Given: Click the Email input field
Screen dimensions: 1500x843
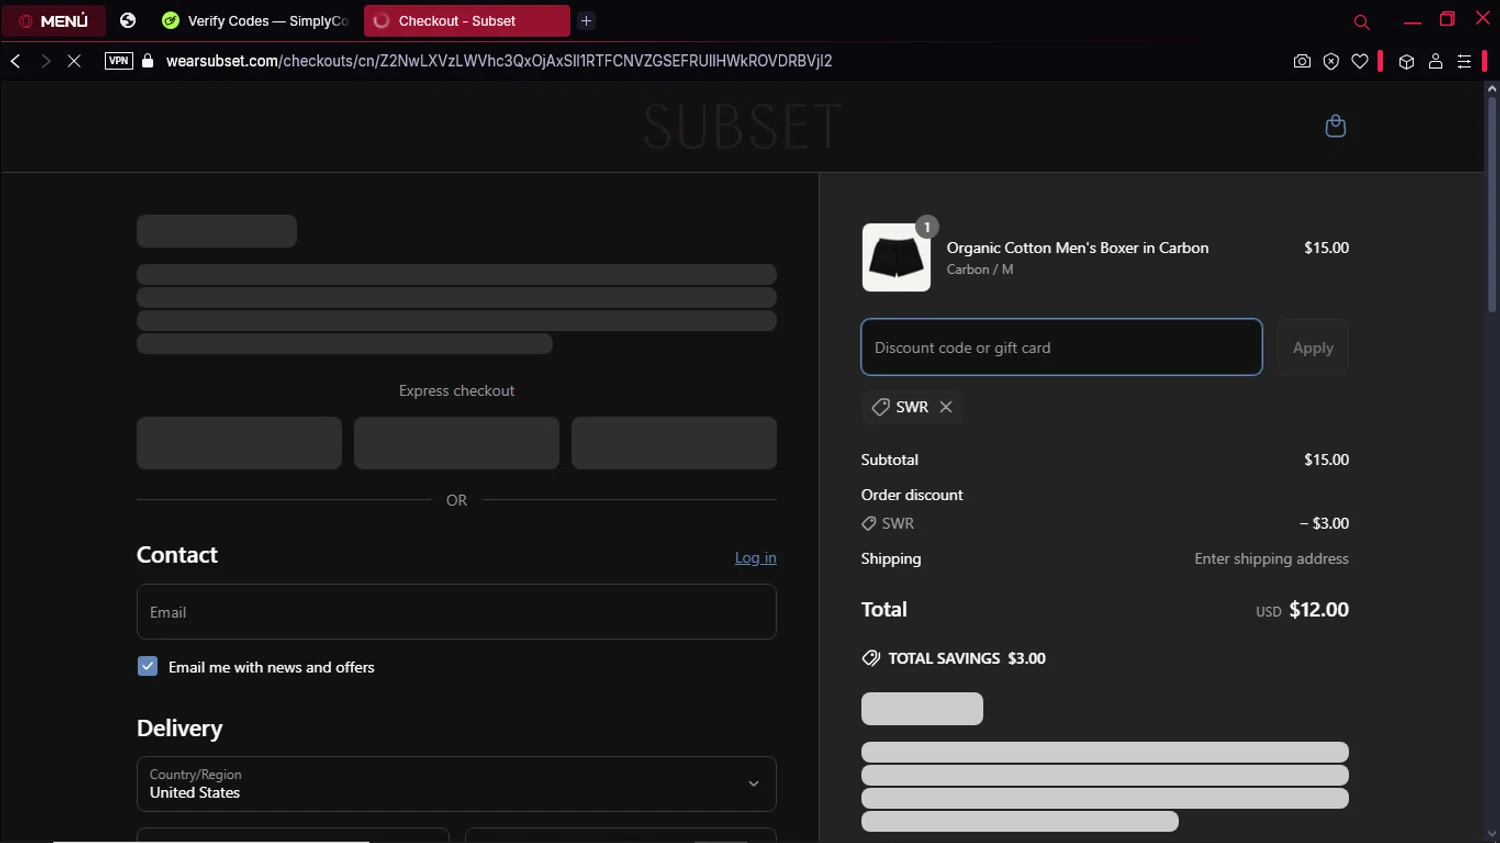Looking at the screenshot, I should coord(456,612).
